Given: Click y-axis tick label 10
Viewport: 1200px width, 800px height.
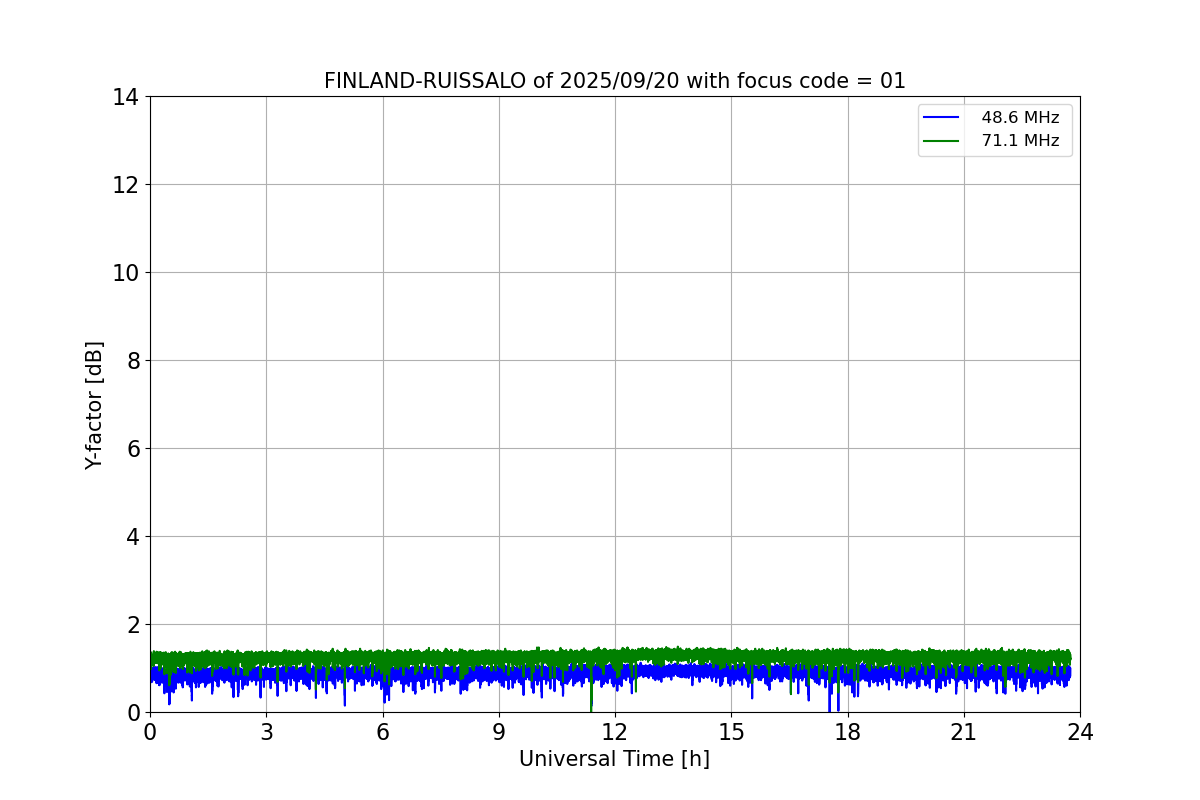Looking at the screenshot, I should click(x=127, y=273).
